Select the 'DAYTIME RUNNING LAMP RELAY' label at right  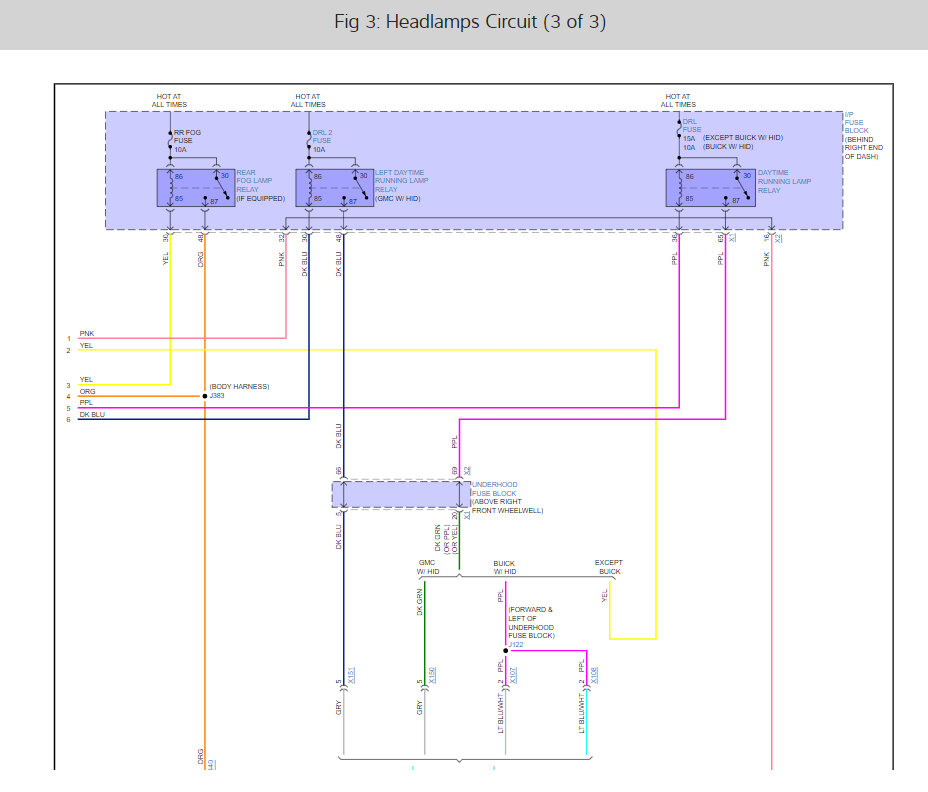785,182
